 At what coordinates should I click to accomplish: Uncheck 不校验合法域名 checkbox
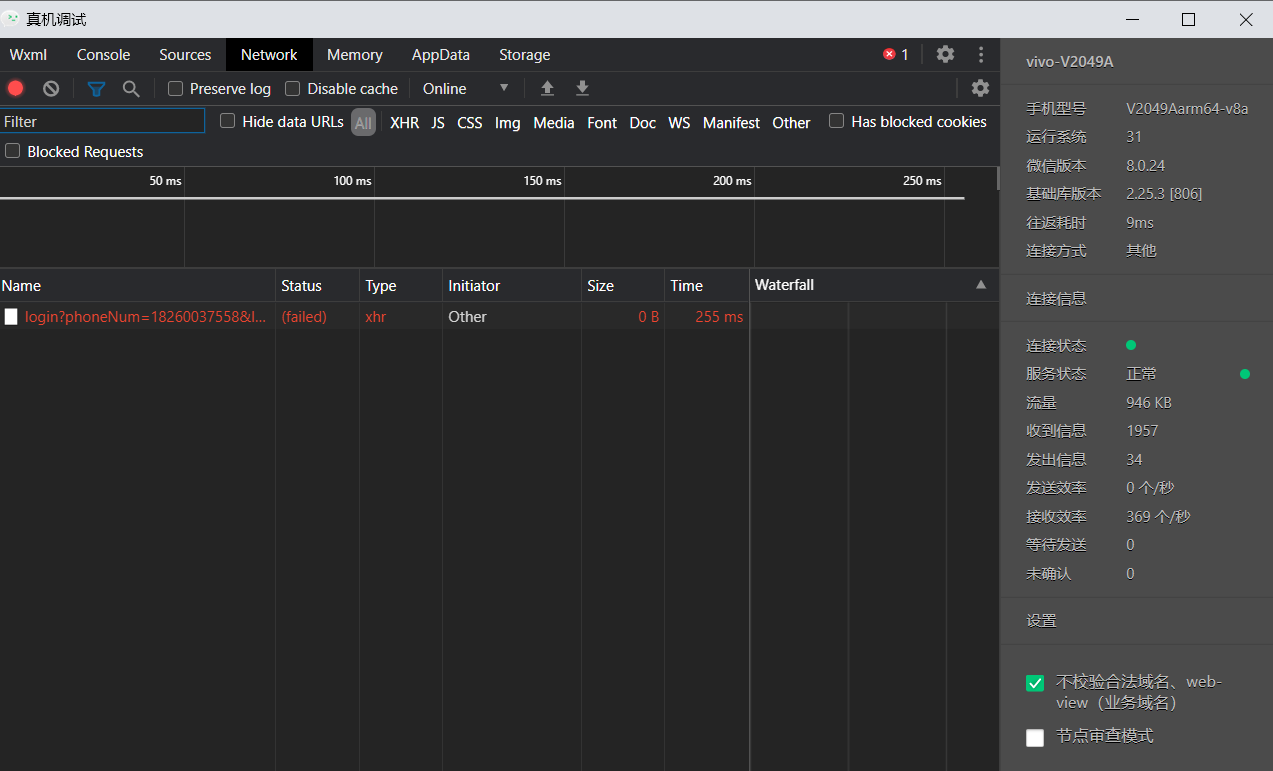tap(1035, 683)
